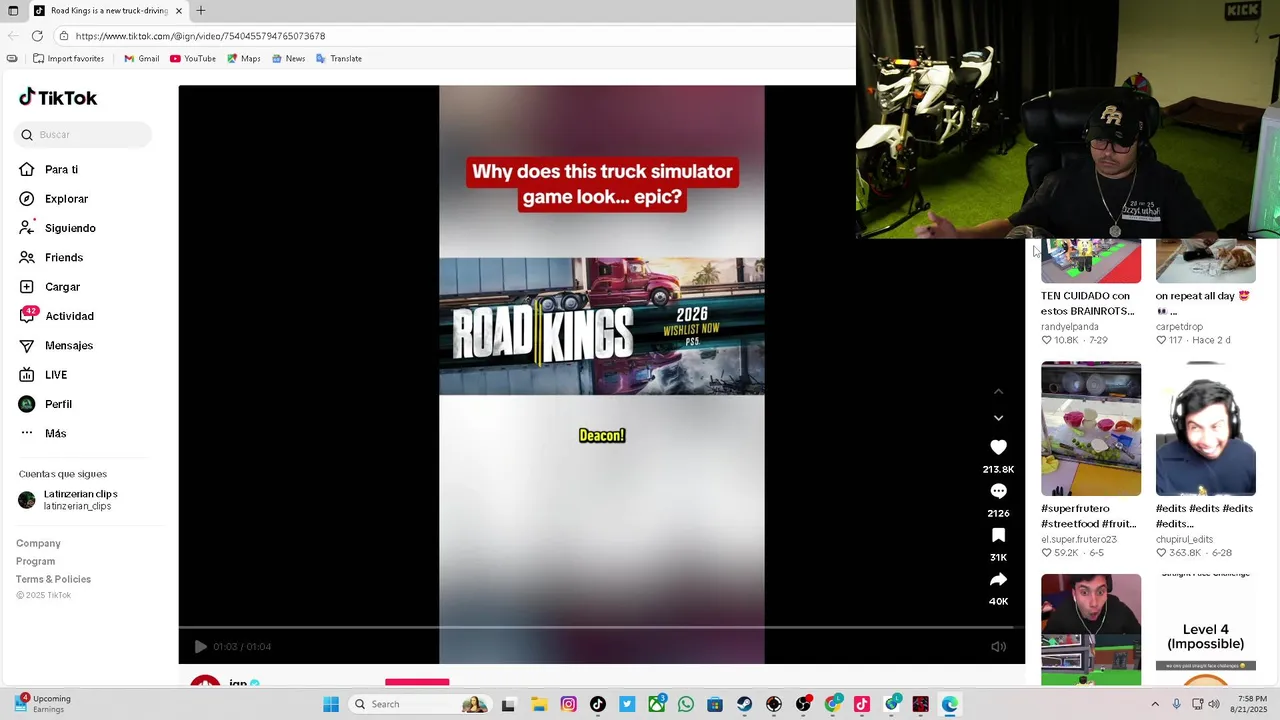Open File Explorer from taskbar
Screen dimensions: 1280x720
coord(538,704)
